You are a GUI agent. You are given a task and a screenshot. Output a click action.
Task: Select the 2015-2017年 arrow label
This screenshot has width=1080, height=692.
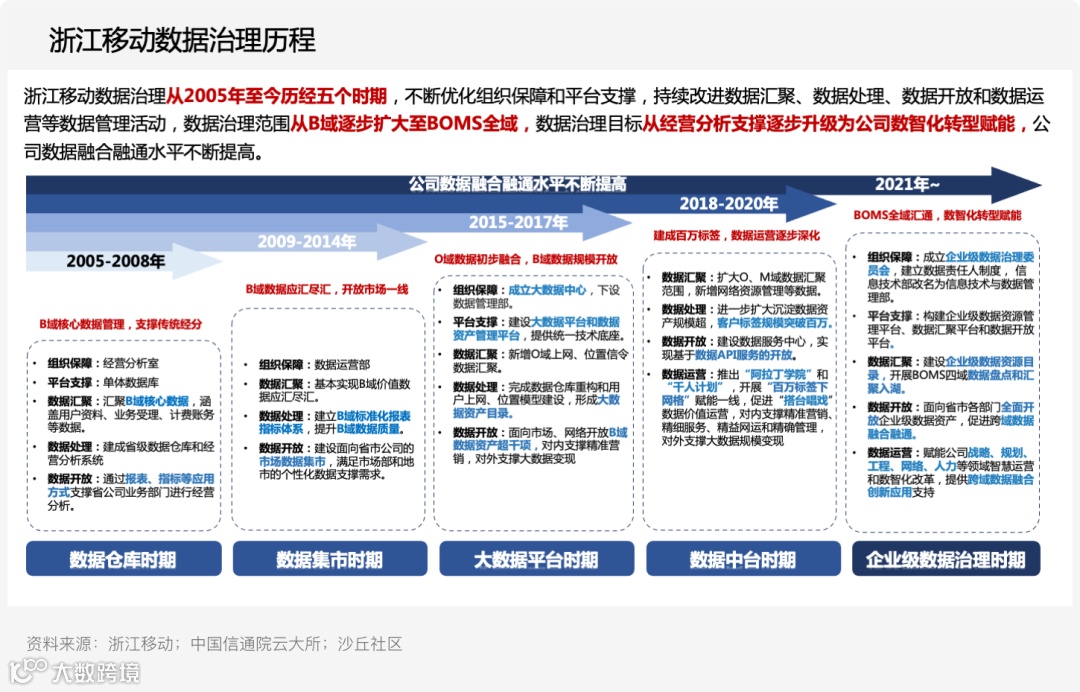(518, 222)
